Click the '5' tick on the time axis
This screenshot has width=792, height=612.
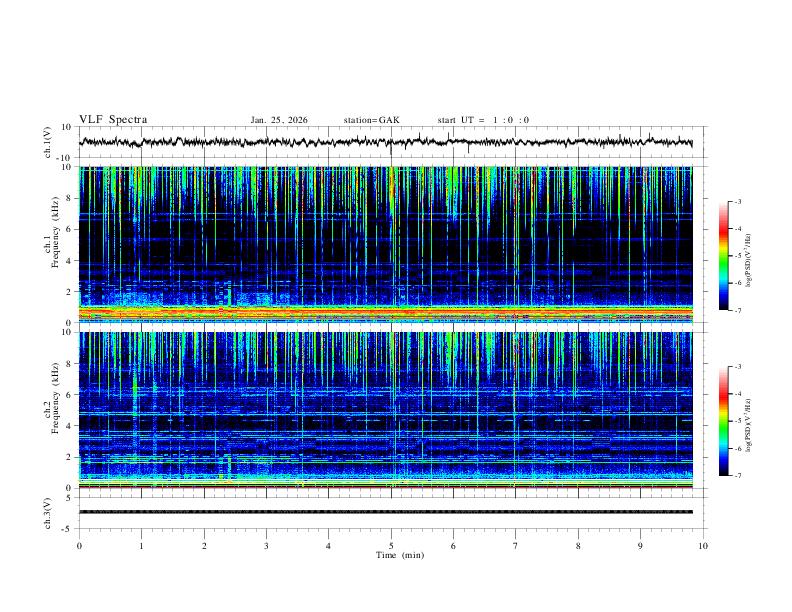click(x=391, y=546)
